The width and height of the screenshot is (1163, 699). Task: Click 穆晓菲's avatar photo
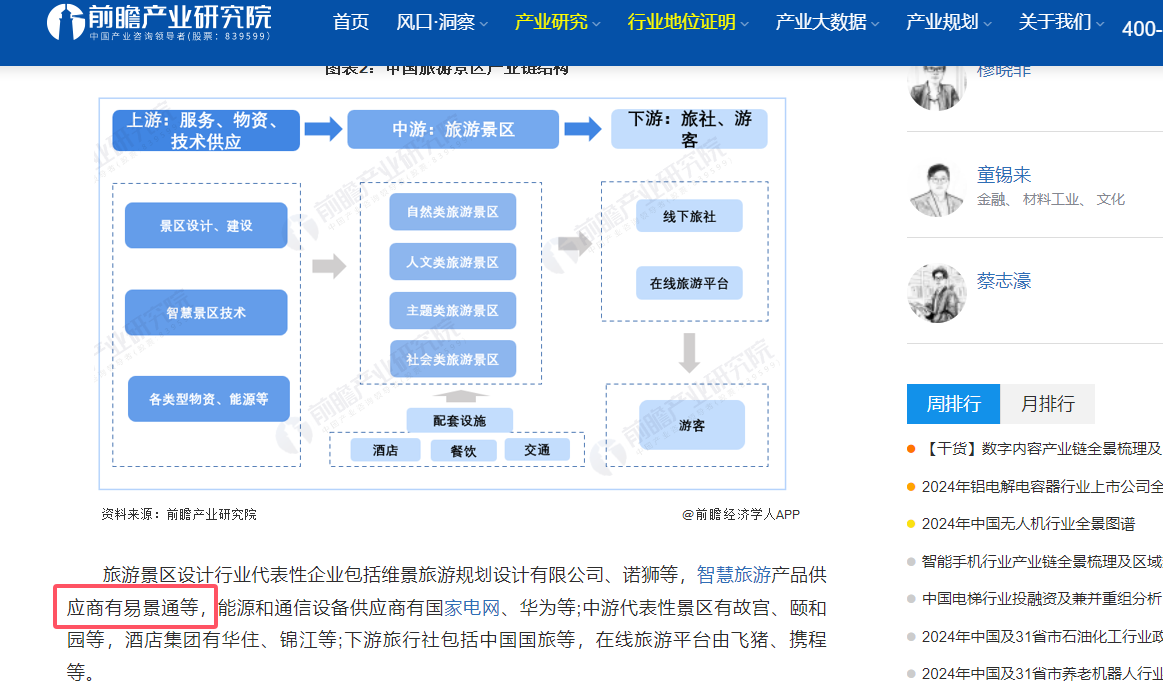(937, 88)
